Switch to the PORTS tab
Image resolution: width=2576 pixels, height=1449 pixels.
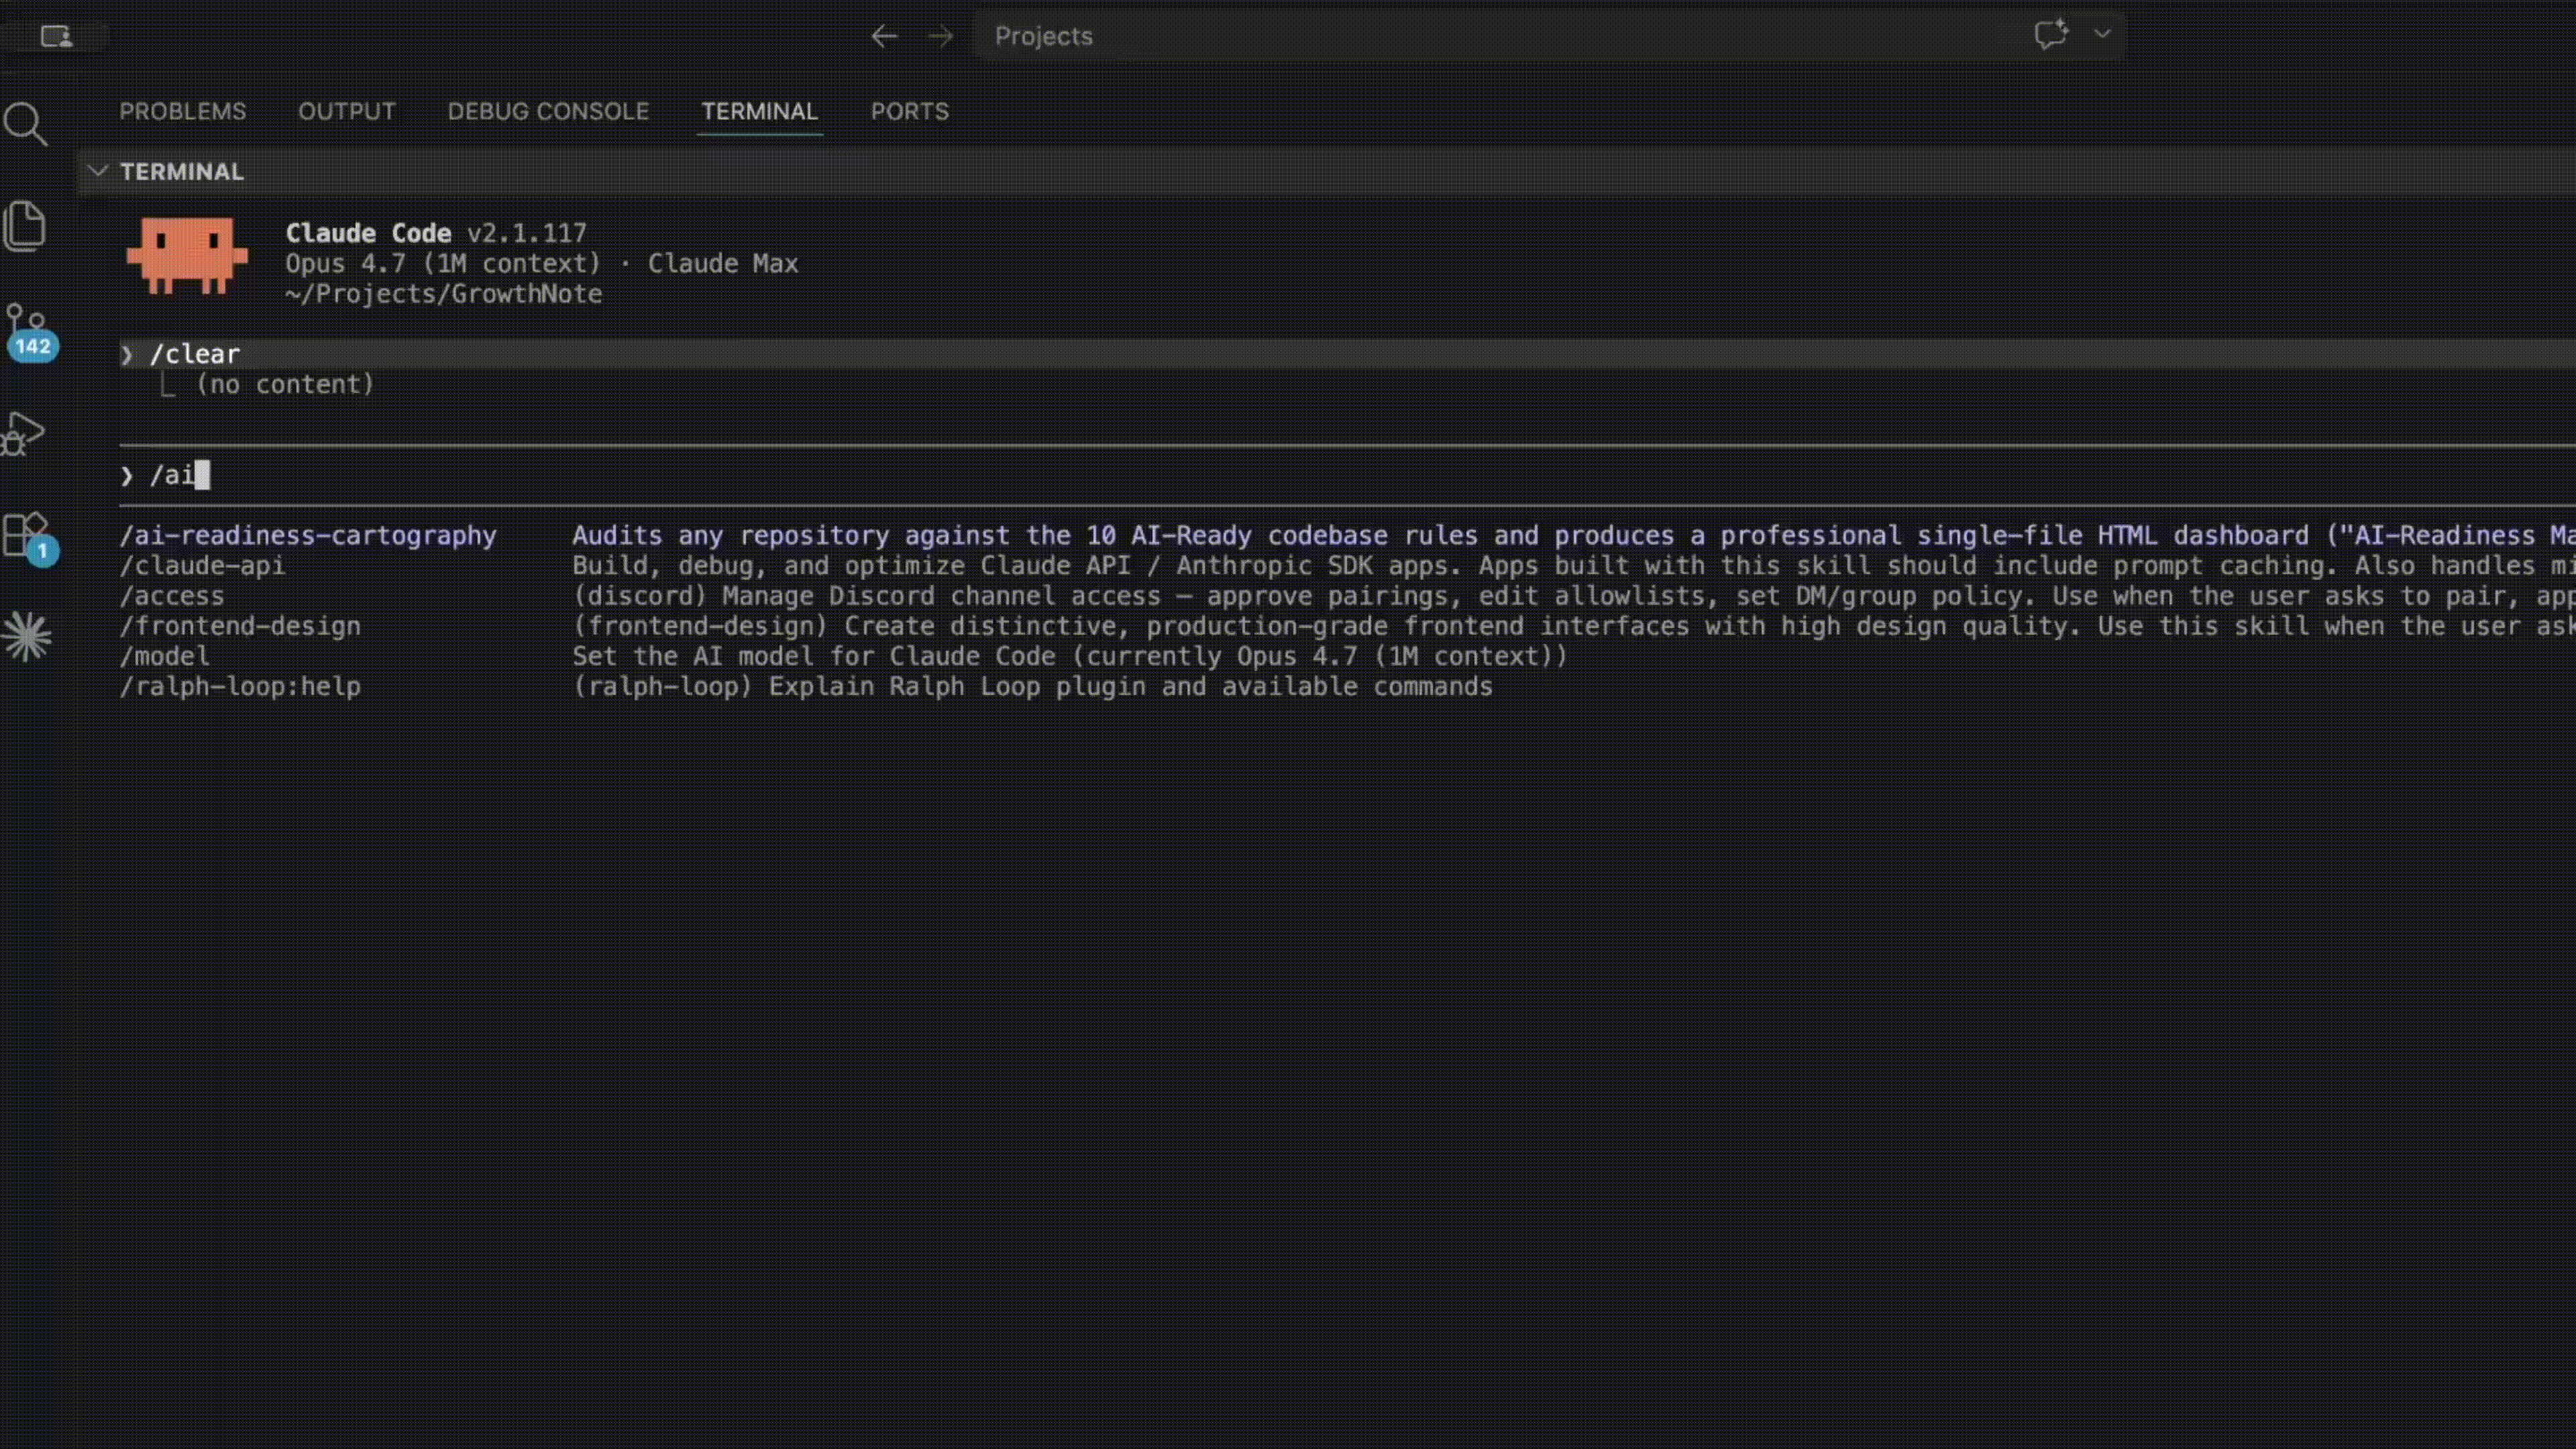910,111
